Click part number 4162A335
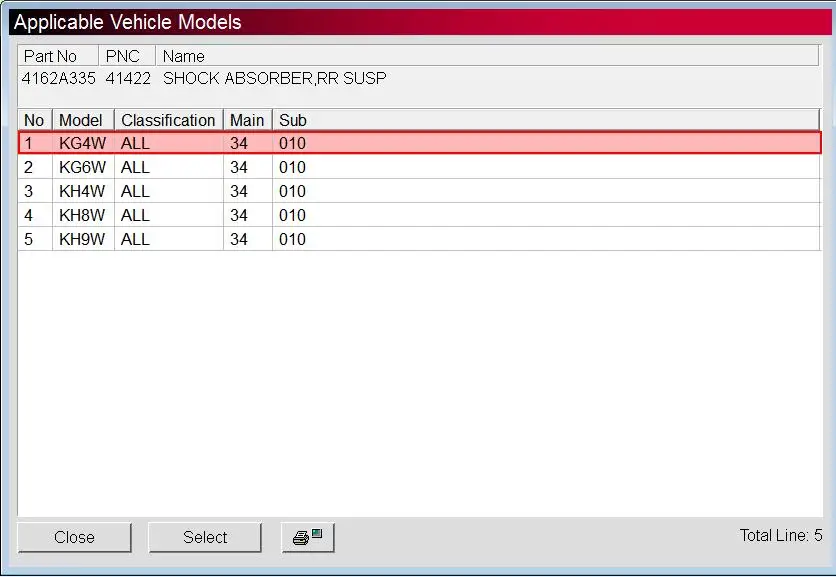Viewport: 836px width, 577px height. pyautogui.click(x=59, y=78)
